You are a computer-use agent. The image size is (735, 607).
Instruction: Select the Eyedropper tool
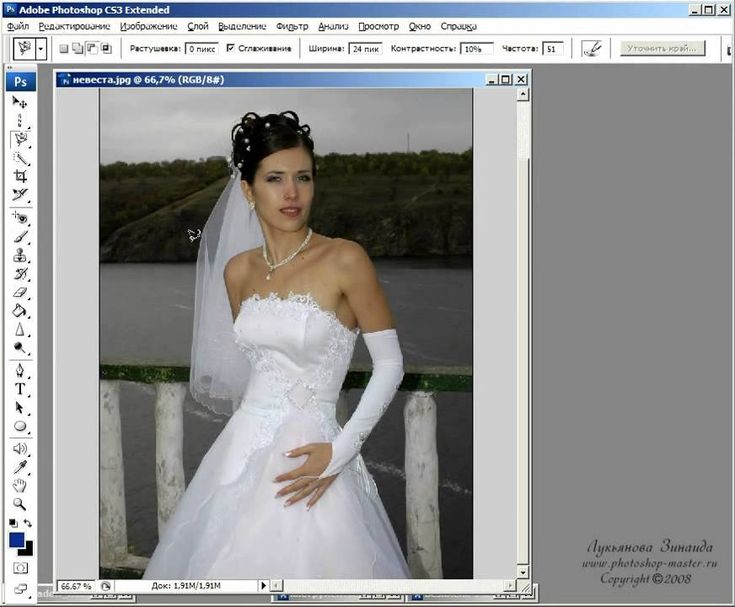[x=20, y=467]
